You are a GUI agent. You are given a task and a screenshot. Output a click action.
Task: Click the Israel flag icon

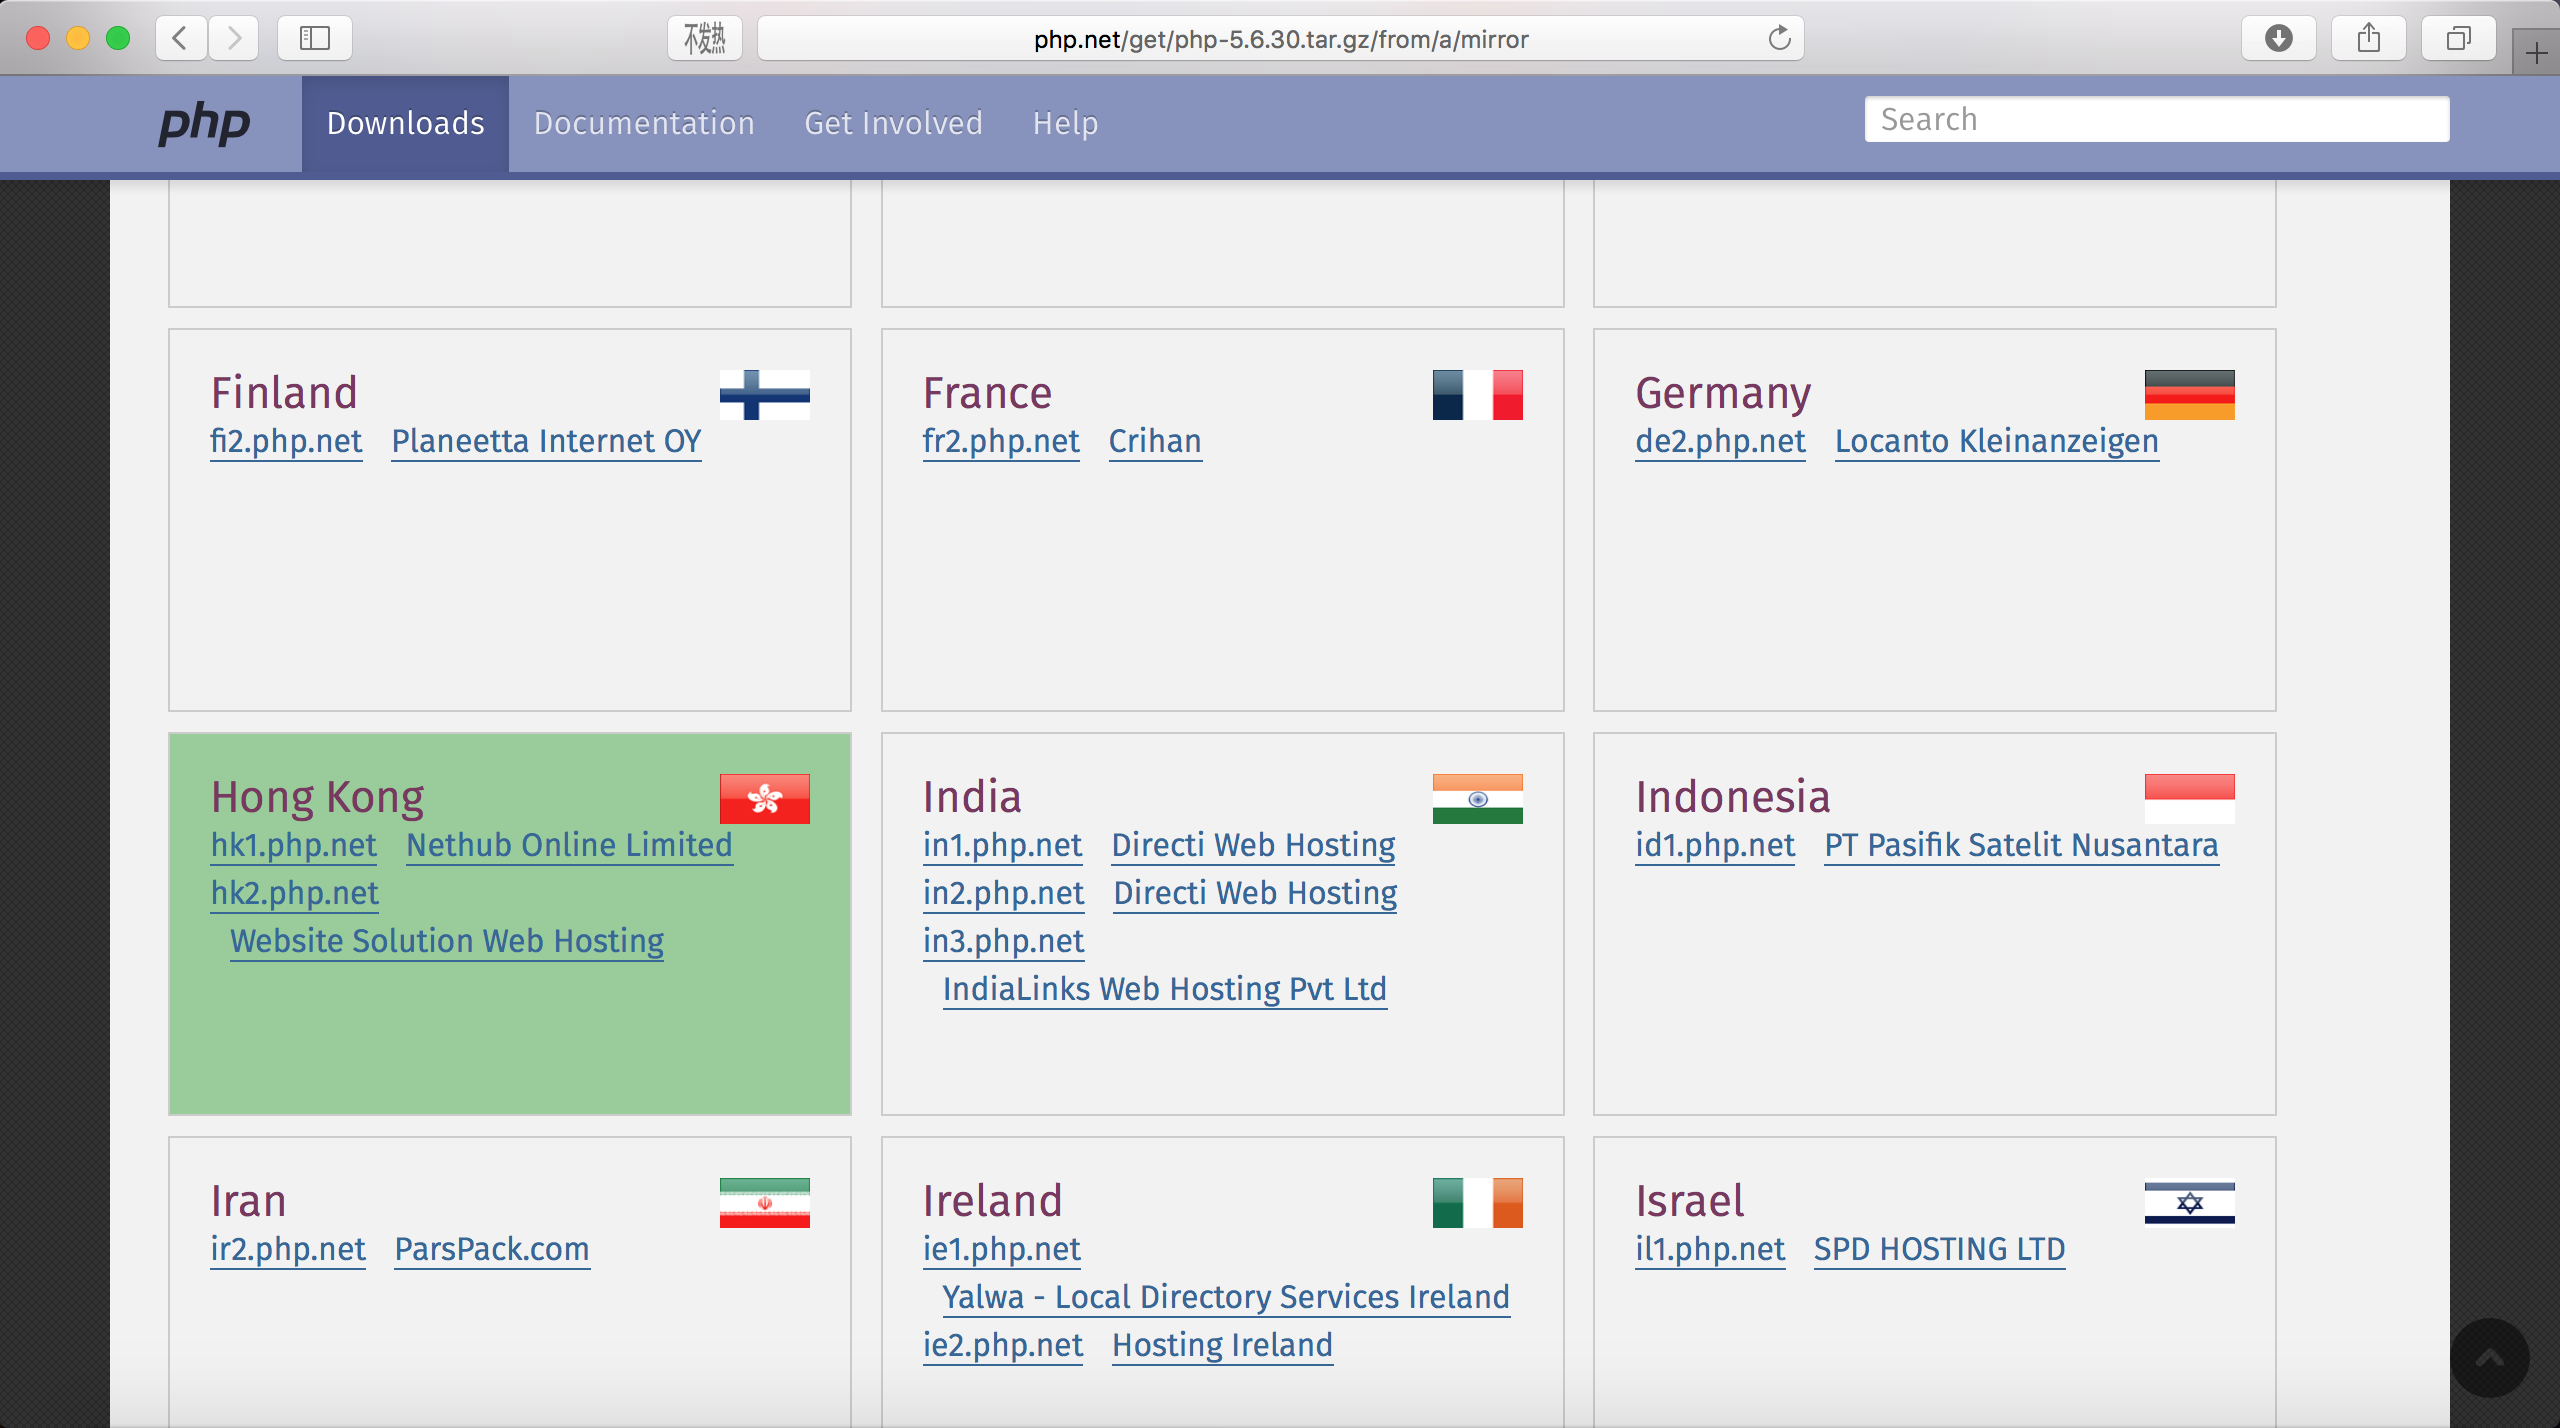(x=2189, y=1203)
